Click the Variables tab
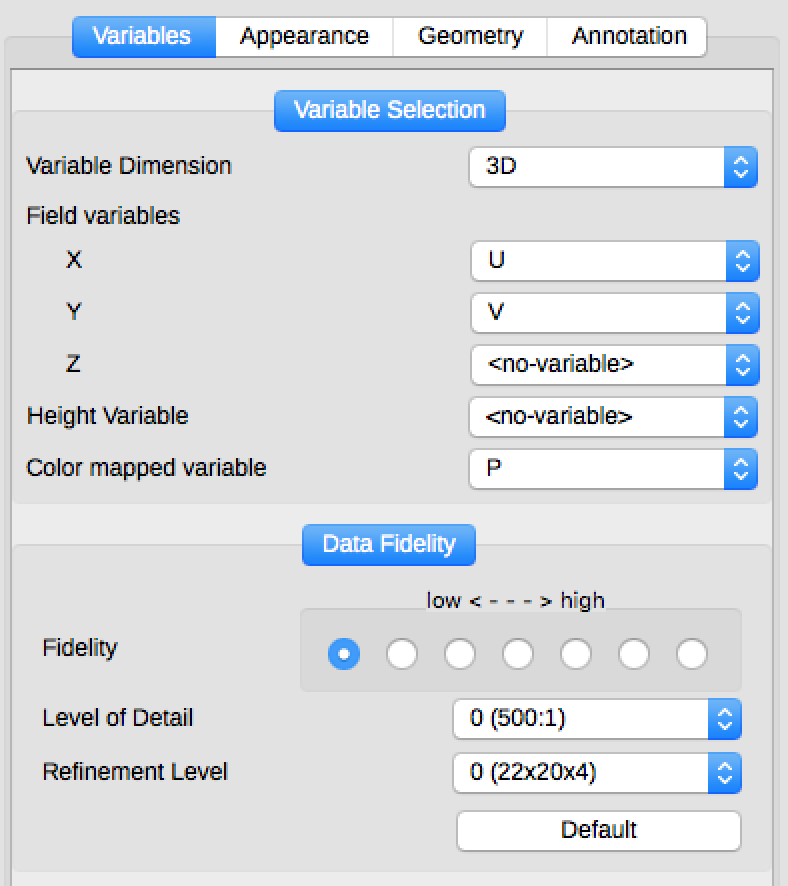788x886 pixels. pos(142,37)
